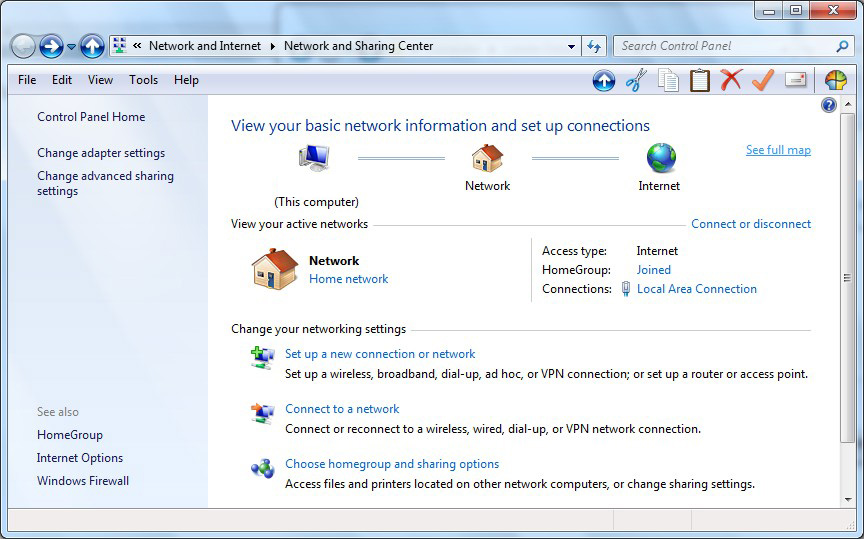Open the File menu
The width and height of the screenshot is (864, 539).
(x=27, y=80)
